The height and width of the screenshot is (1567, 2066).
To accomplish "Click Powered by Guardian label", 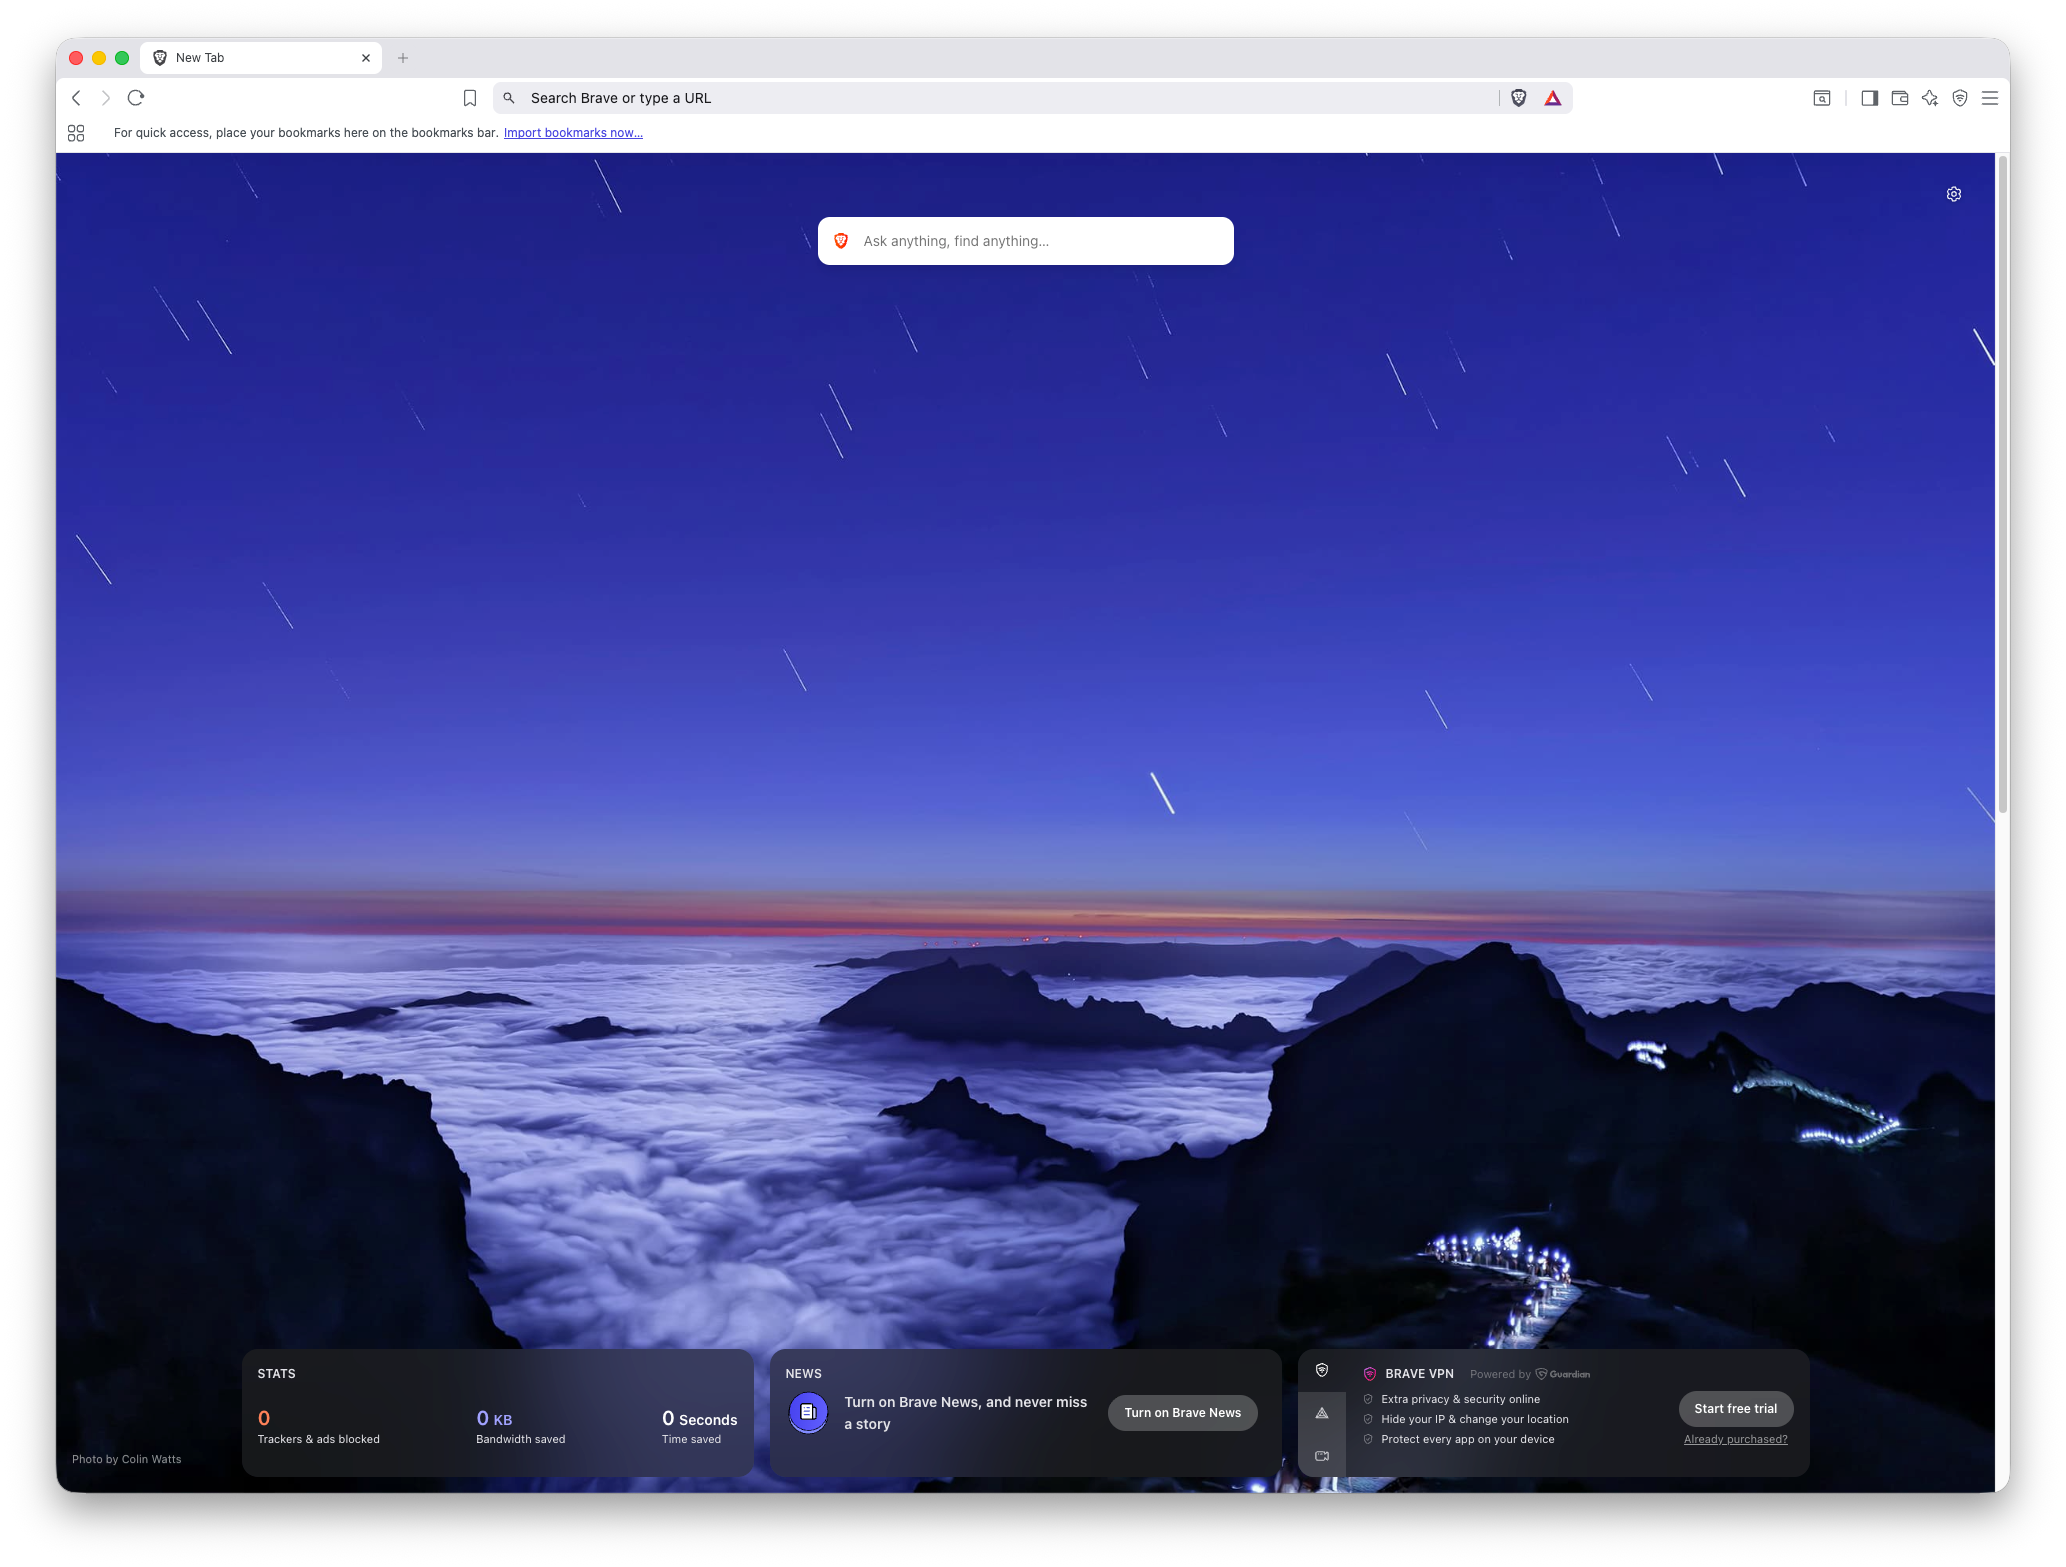I will pos(1530,1374).
